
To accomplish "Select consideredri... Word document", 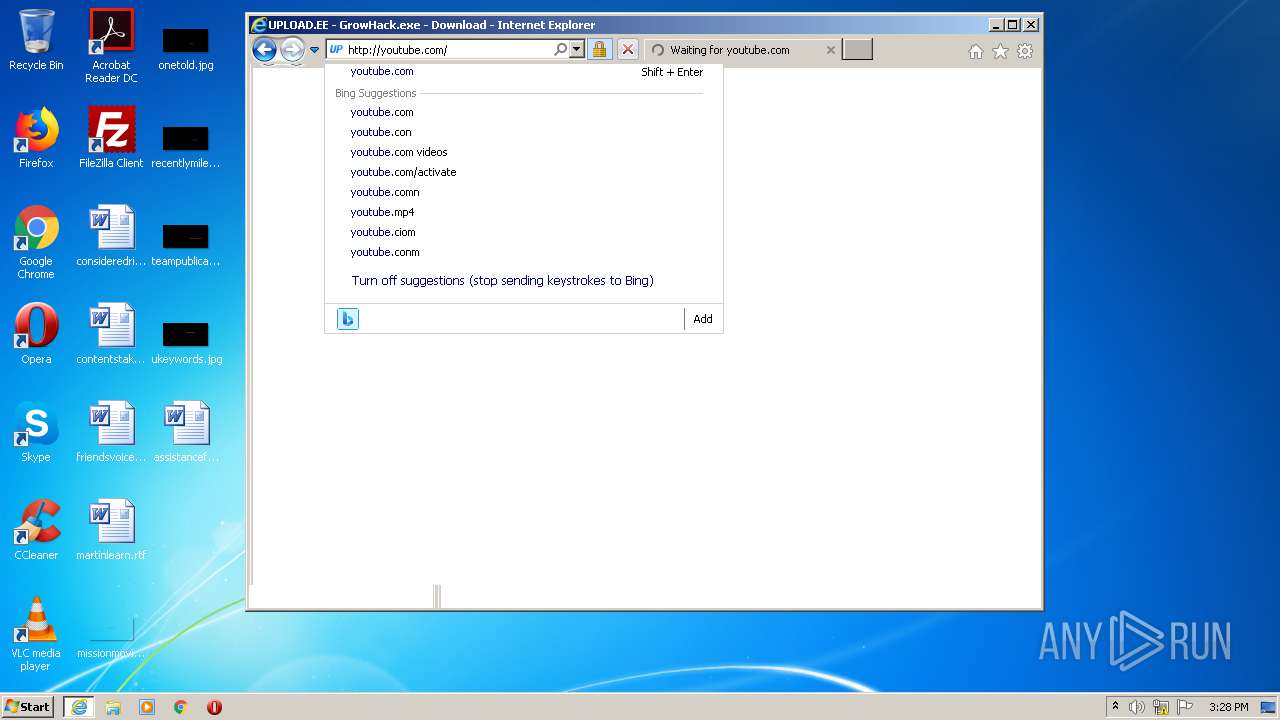I will click(111, 236).
